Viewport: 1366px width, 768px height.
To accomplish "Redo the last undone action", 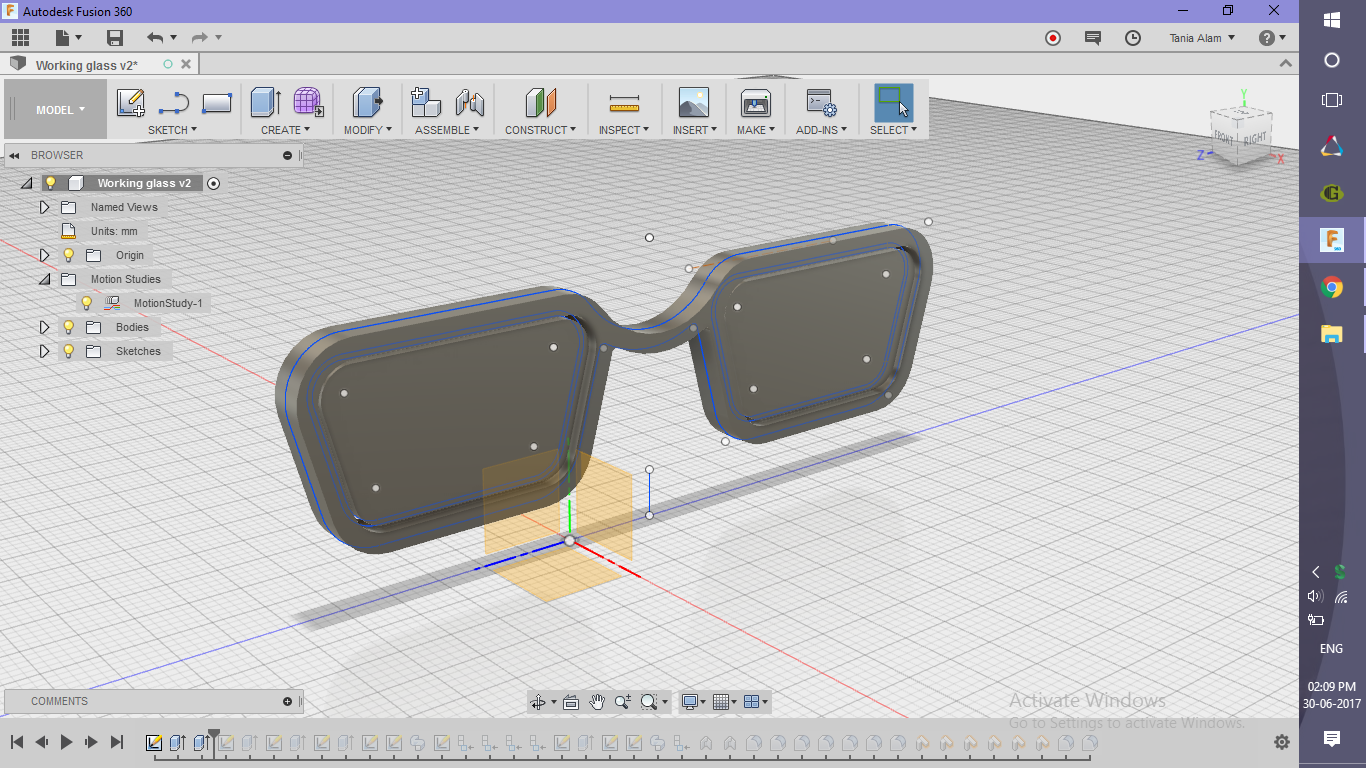I will pos(199,38).
